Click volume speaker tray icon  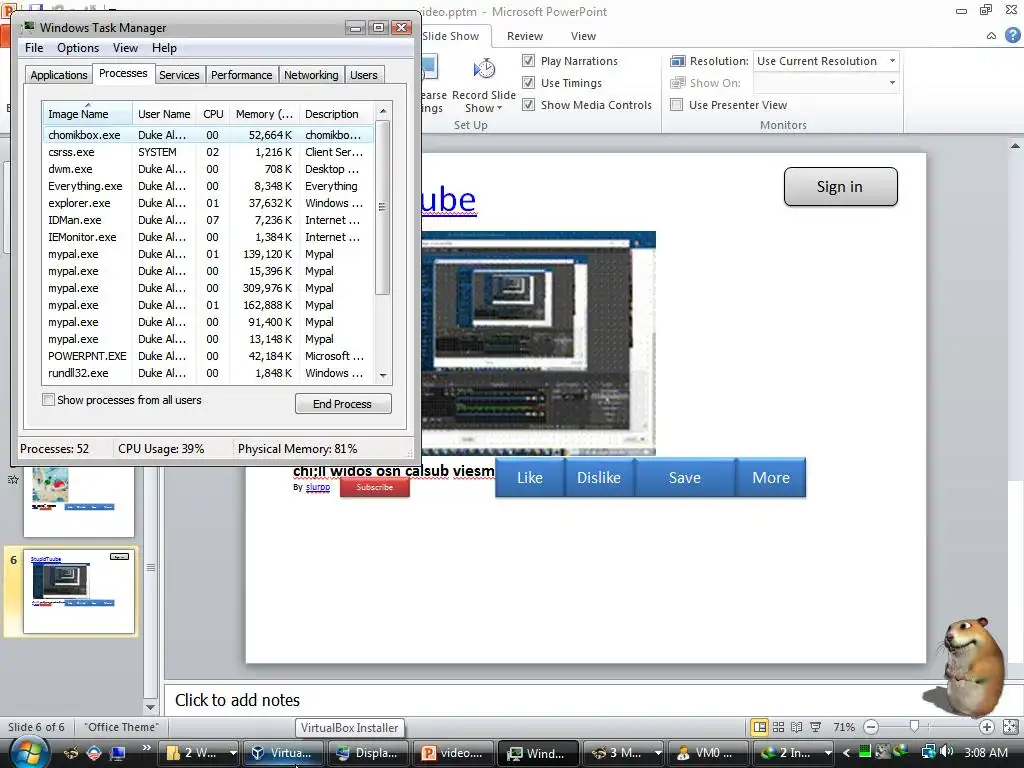(946, 752)
